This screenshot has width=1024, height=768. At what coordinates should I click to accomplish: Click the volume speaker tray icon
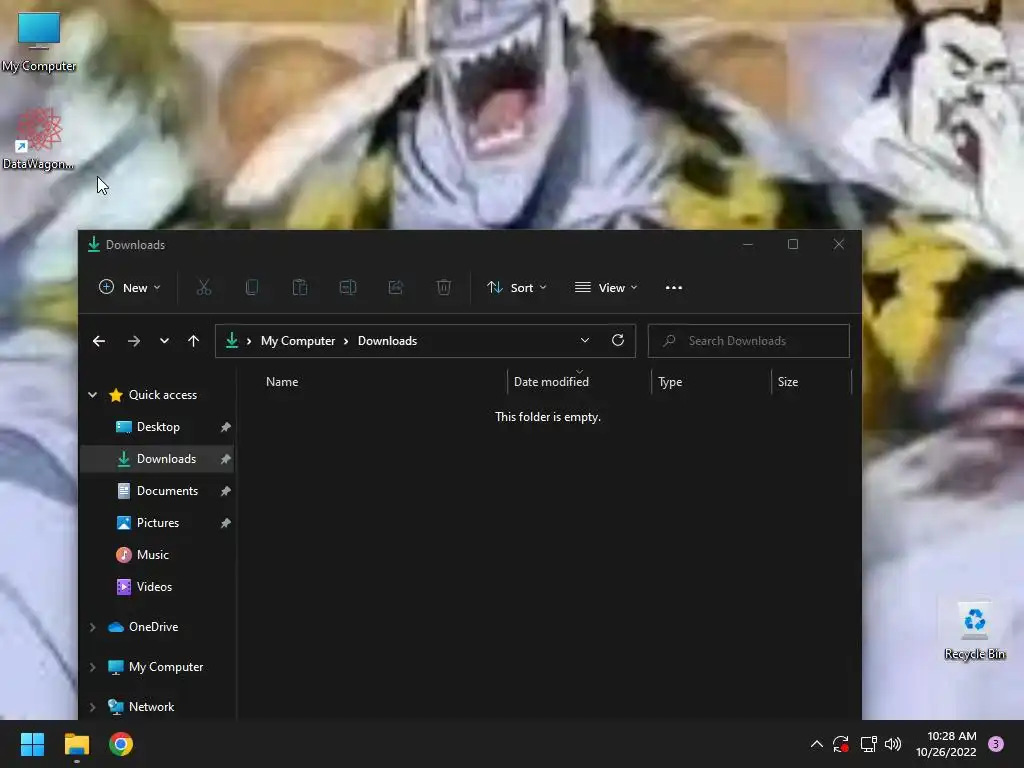point(893,744)
